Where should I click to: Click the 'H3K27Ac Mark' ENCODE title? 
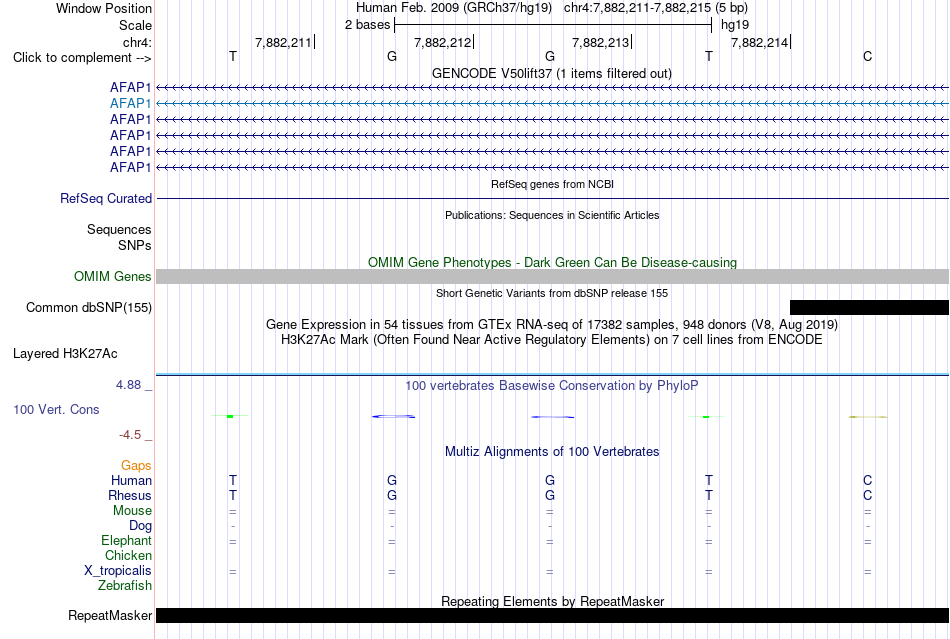(552, 339)
